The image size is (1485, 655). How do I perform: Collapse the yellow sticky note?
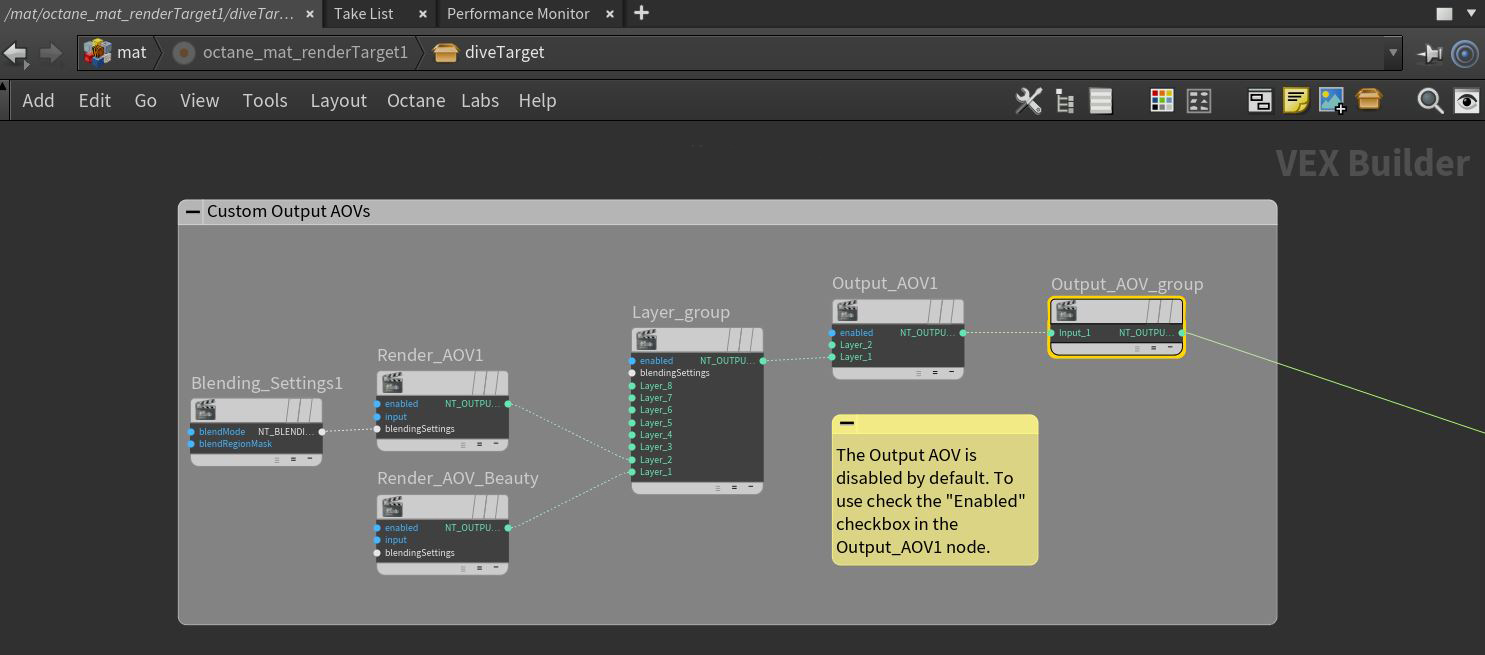pos(847,424)
